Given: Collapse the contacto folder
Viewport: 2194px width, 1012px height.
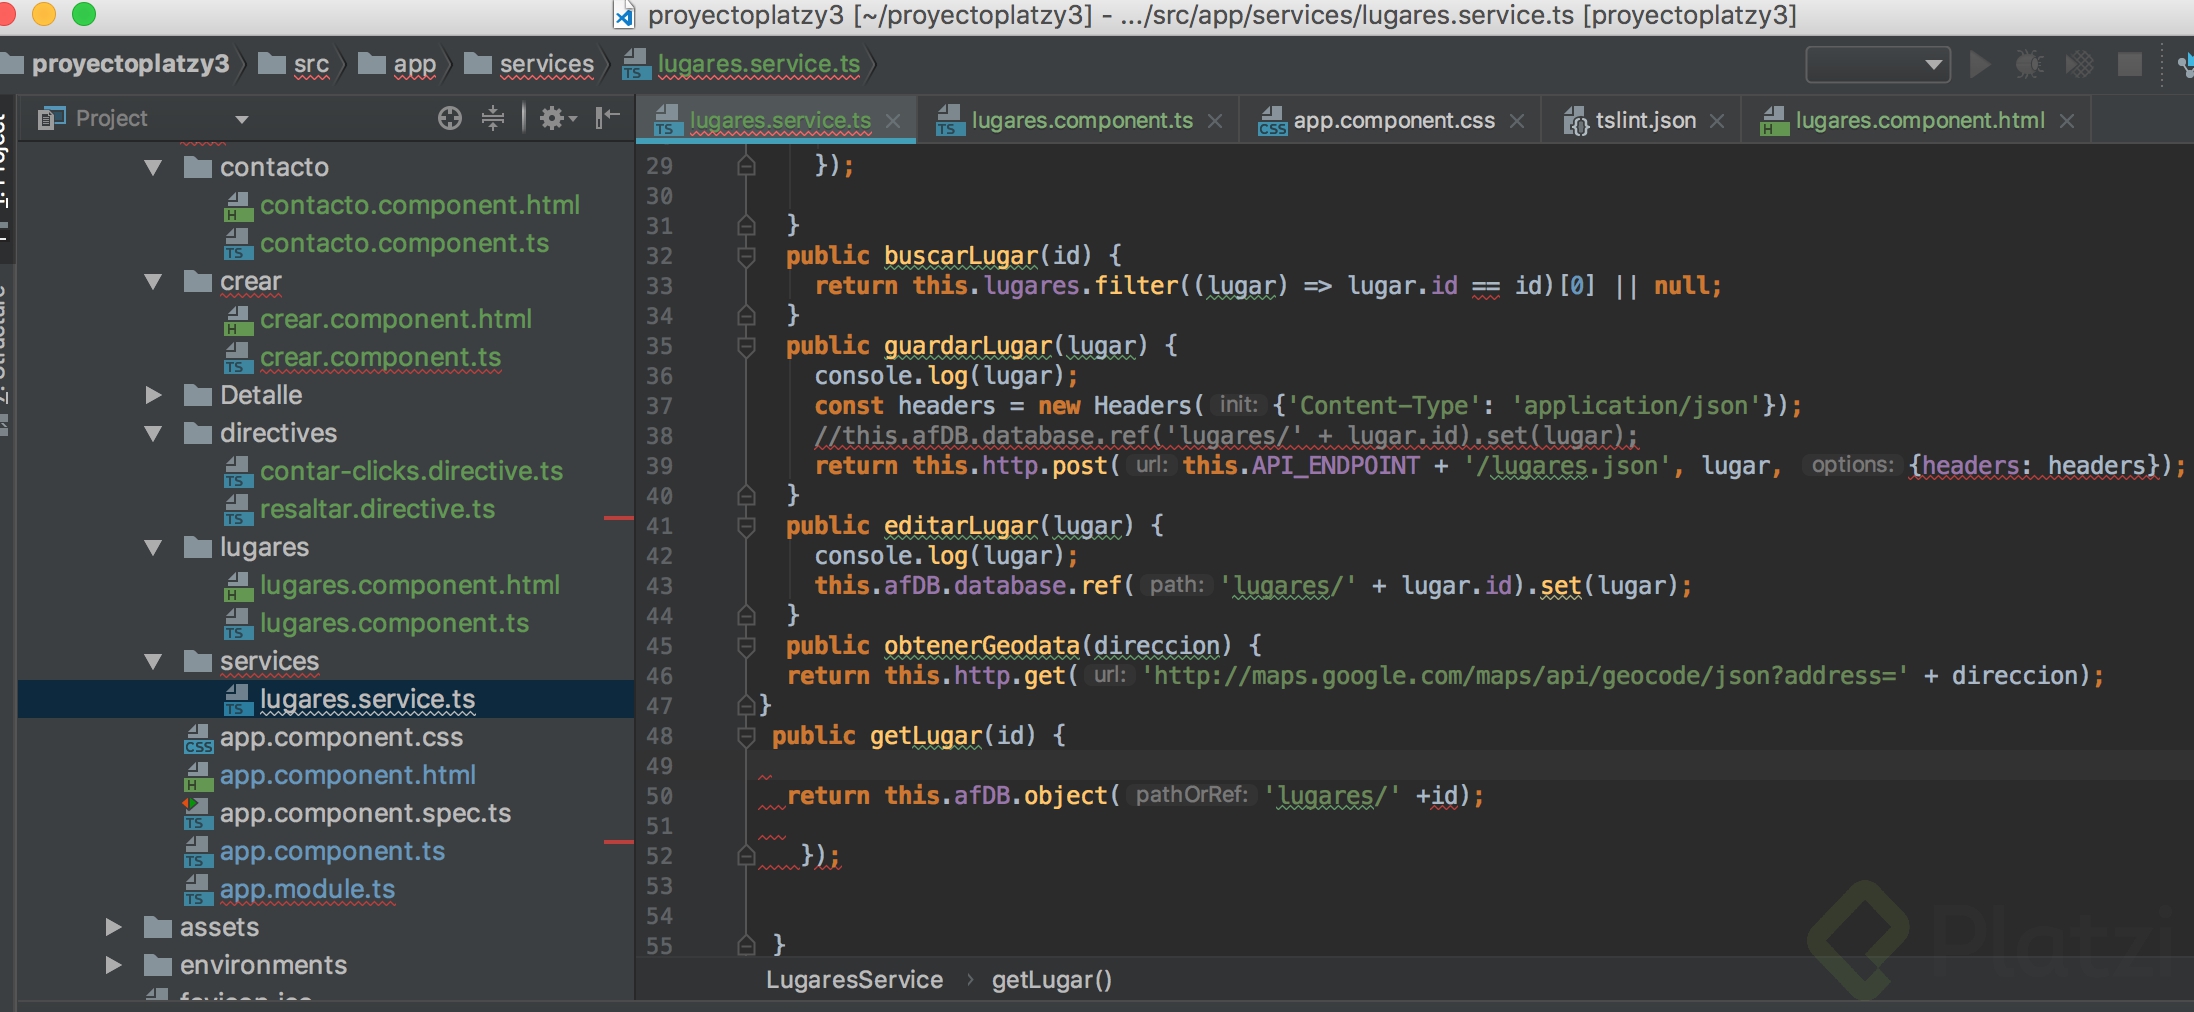Looking at the screenshot, I should coord(153,167).
